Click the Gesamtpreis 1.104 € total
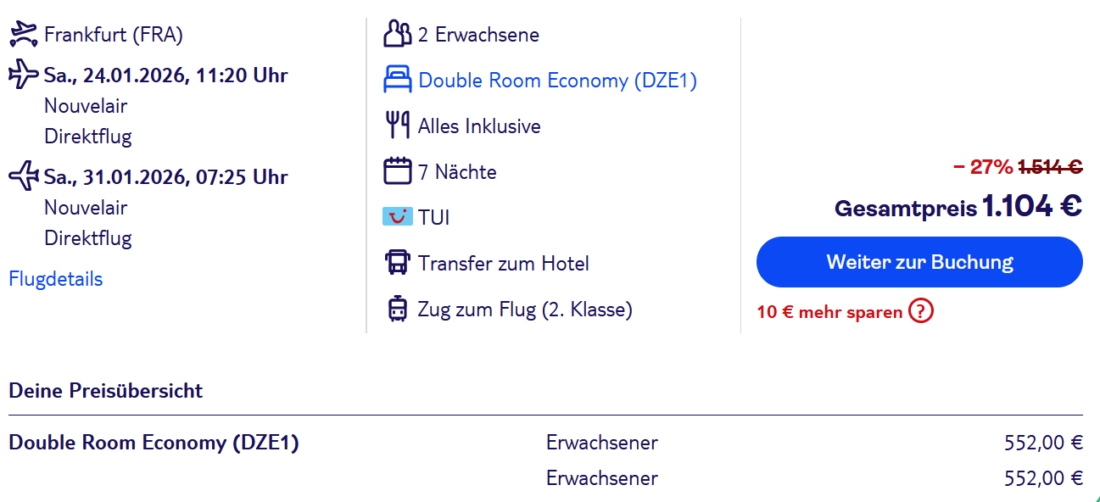The image size is (1100, 502). tap(958, 207)
